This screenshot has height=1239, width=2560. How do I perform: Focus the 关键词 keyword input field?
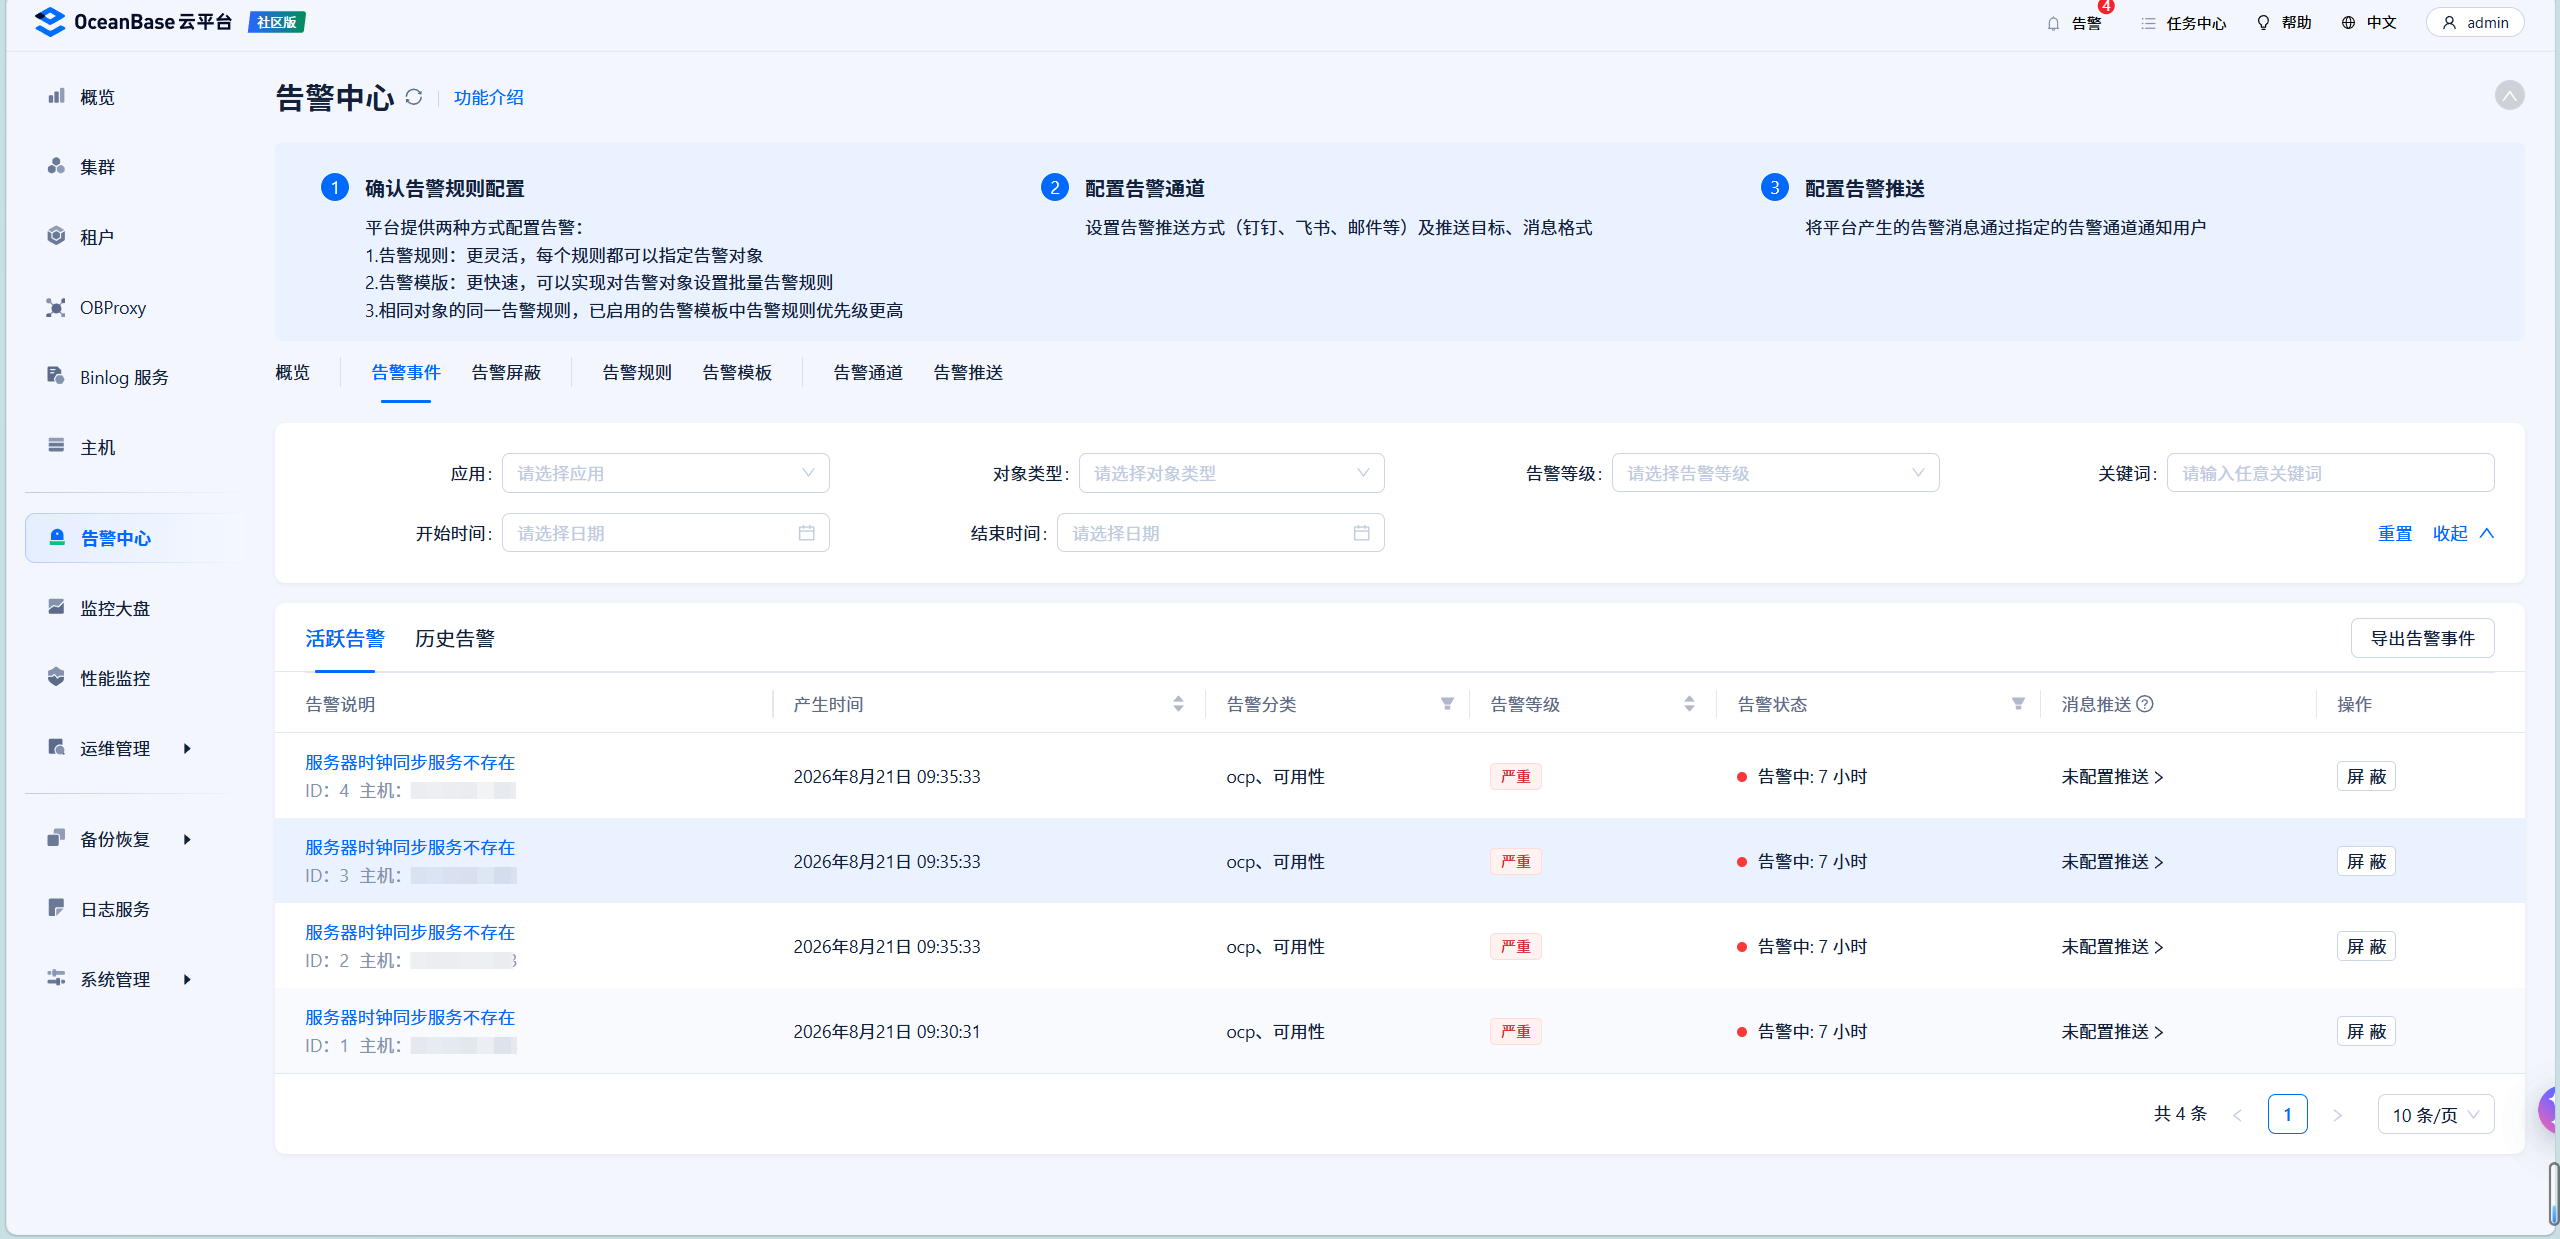[2330, 473]
